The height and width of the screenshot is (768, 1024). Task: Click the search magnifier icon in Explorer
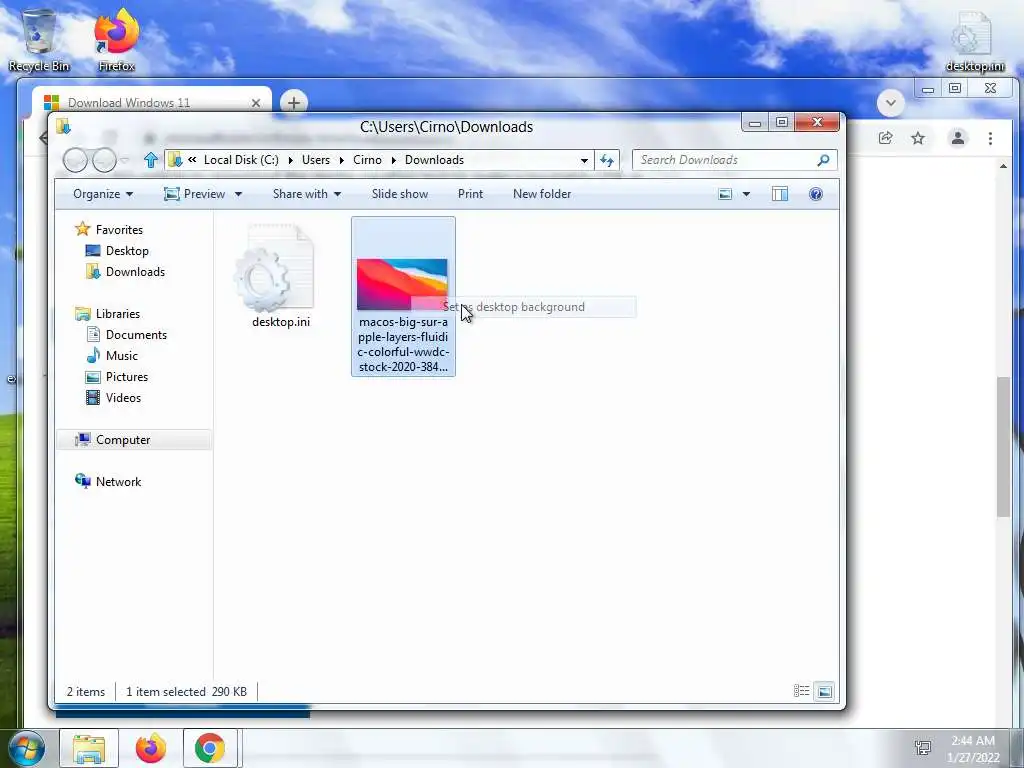tap(824, 160)
